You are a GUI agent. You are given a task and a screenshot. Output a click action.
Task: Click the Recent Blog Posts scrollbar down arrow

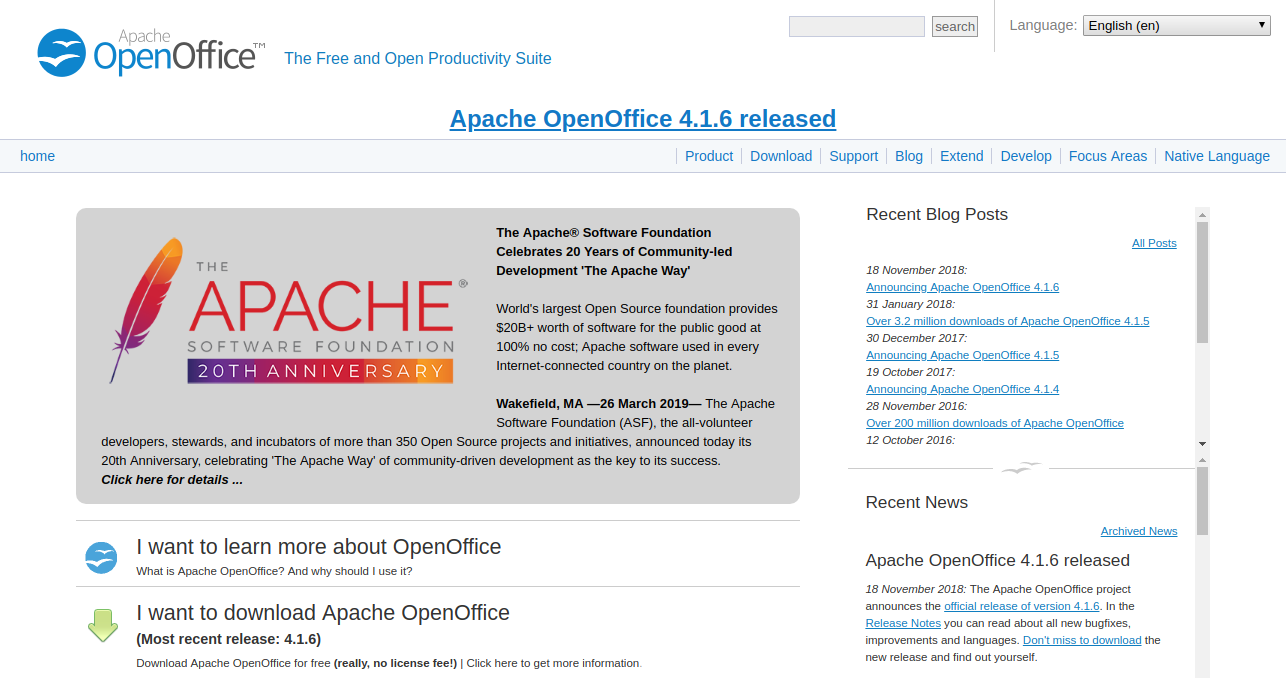click(x=1202, y=444)
